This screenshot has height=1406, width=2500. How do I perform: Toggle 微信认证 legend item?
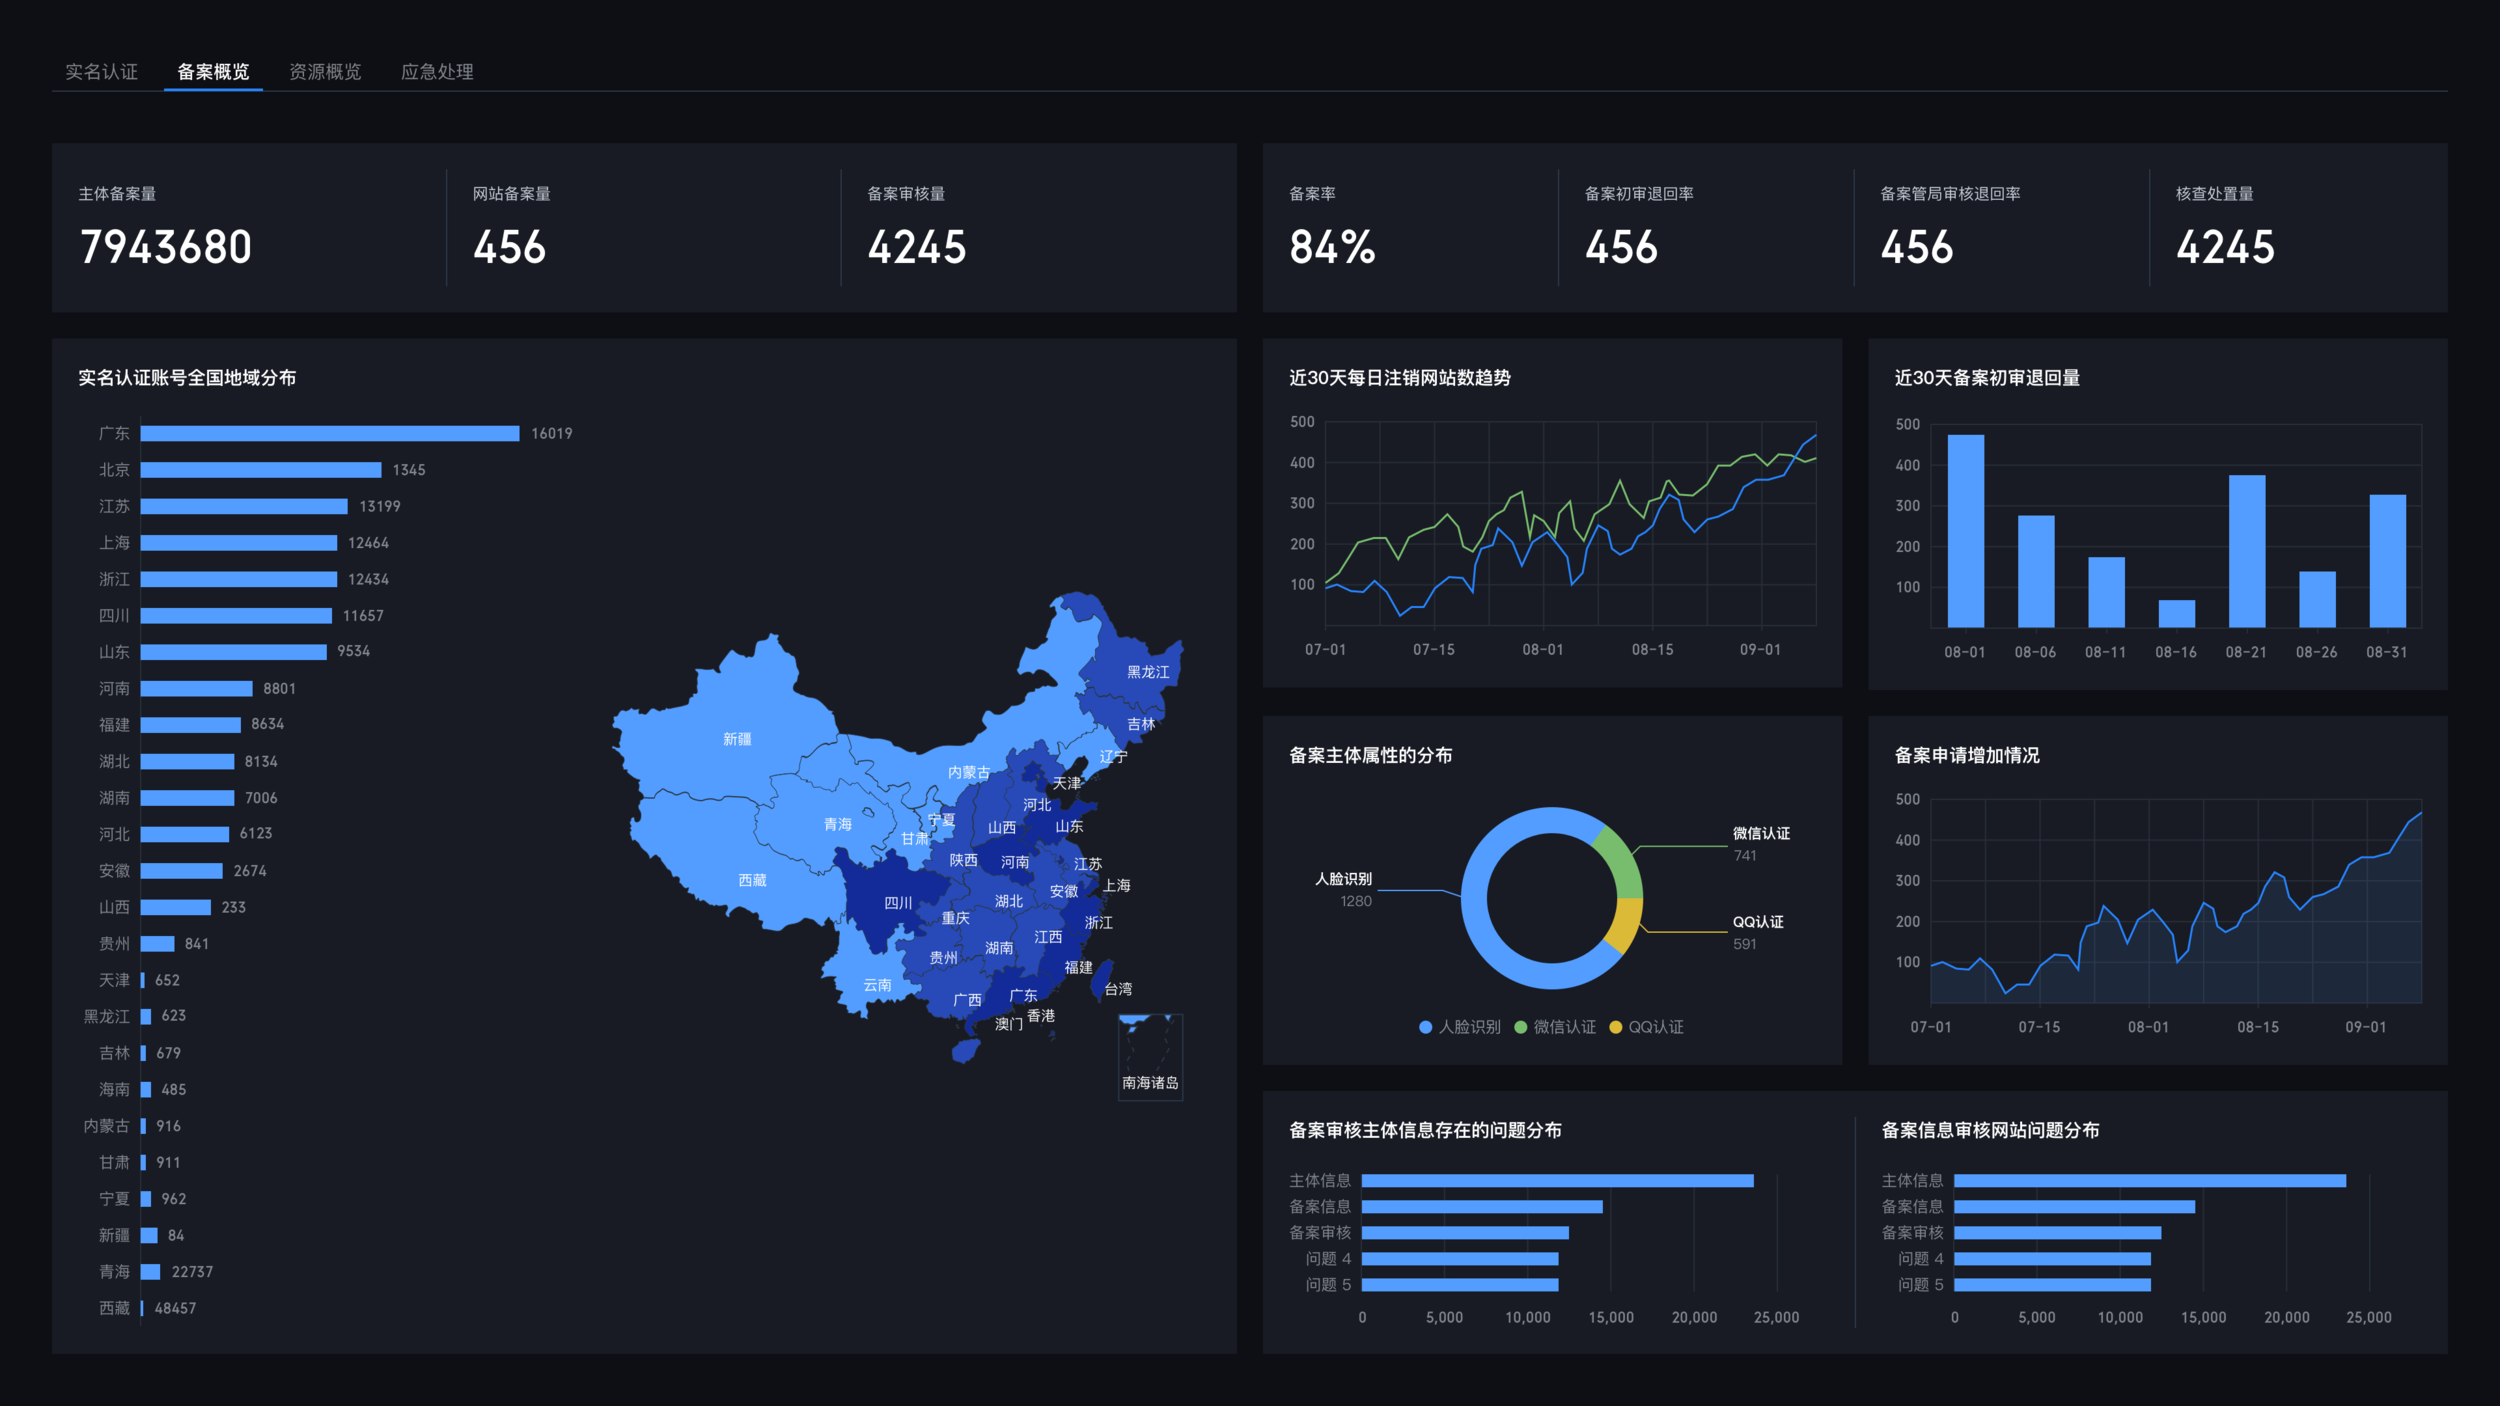point(1555,1027)
